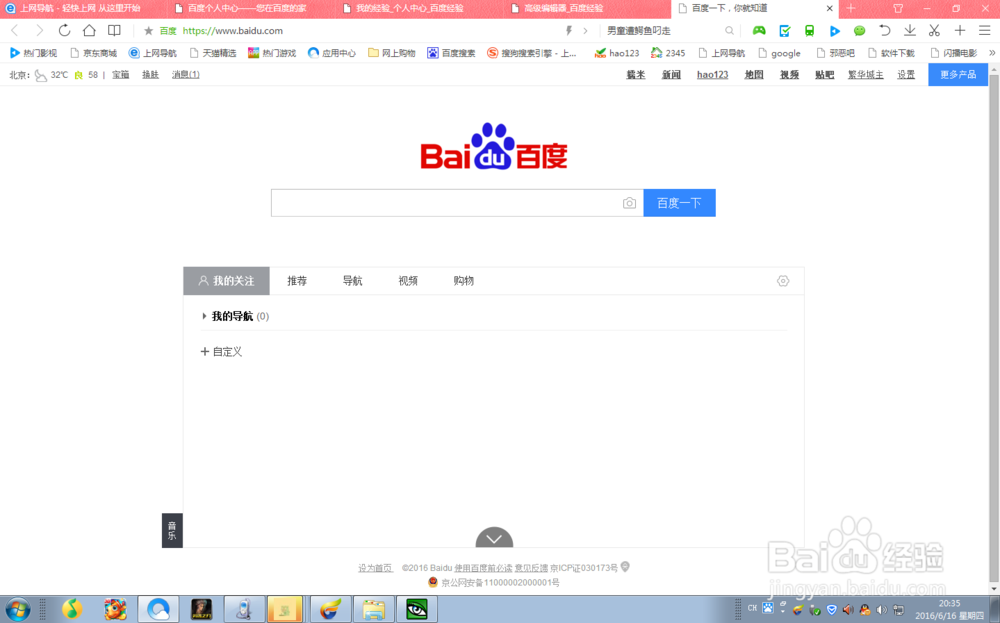Image resolution: width=1000 pixels, height=623 pixels.
Task: Open the downloads arrow icon
Action: (909, 31)
